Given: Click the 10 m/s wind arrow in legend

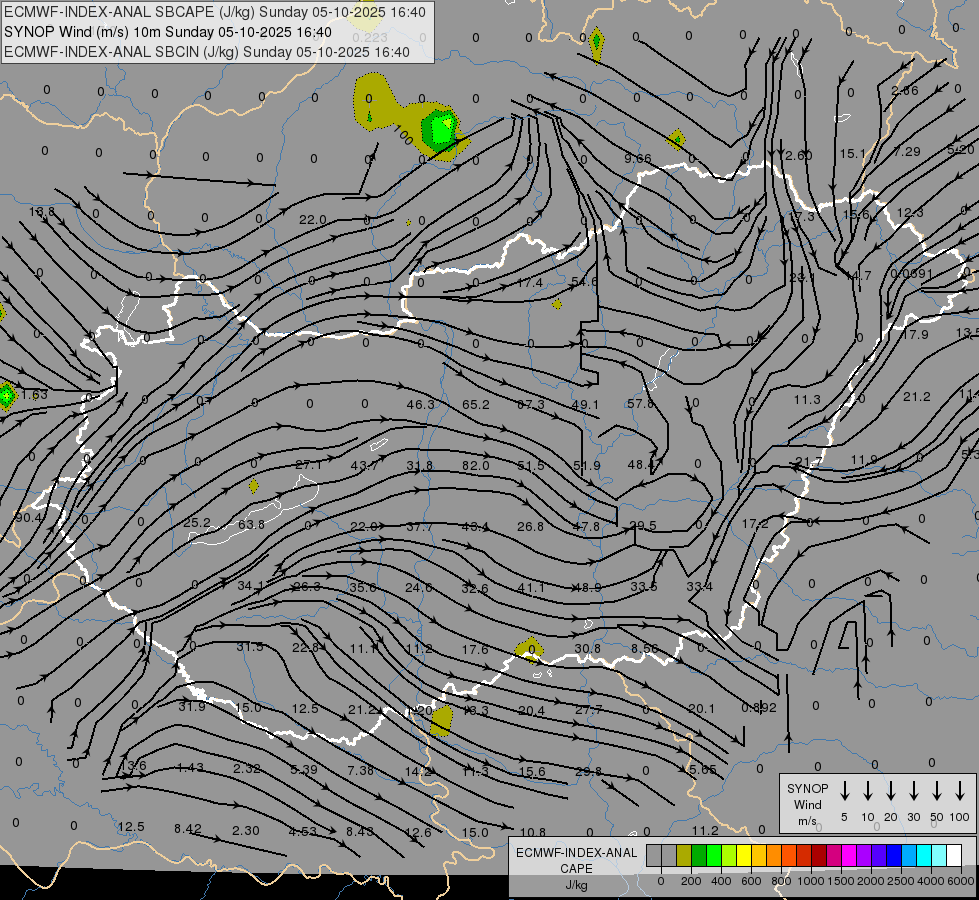Looking at the screenshot, I should (x=868, y=791).
